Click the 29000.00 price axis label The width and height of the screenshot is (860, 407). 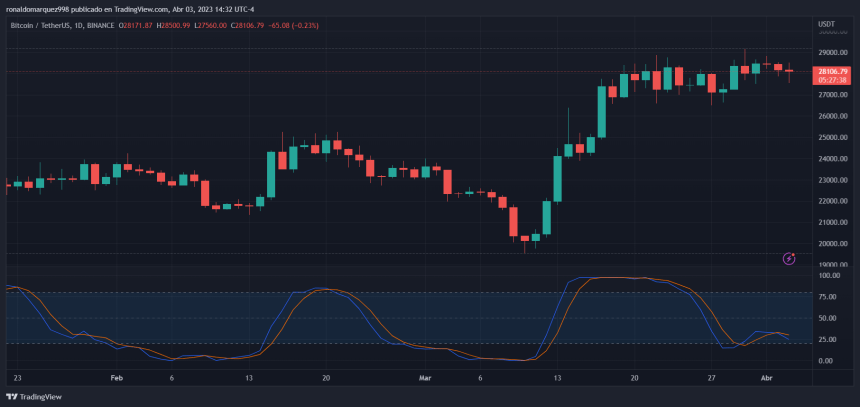(x=832, y=52)
